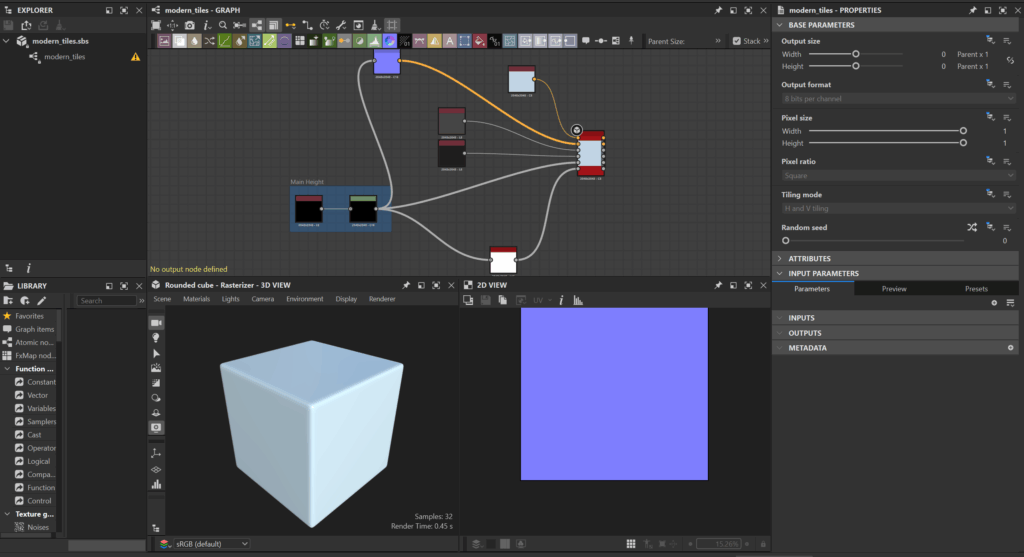Add a Blur droplet node from the node toolbar
This screenshot has height=557, width=1024.
point(194,41)
